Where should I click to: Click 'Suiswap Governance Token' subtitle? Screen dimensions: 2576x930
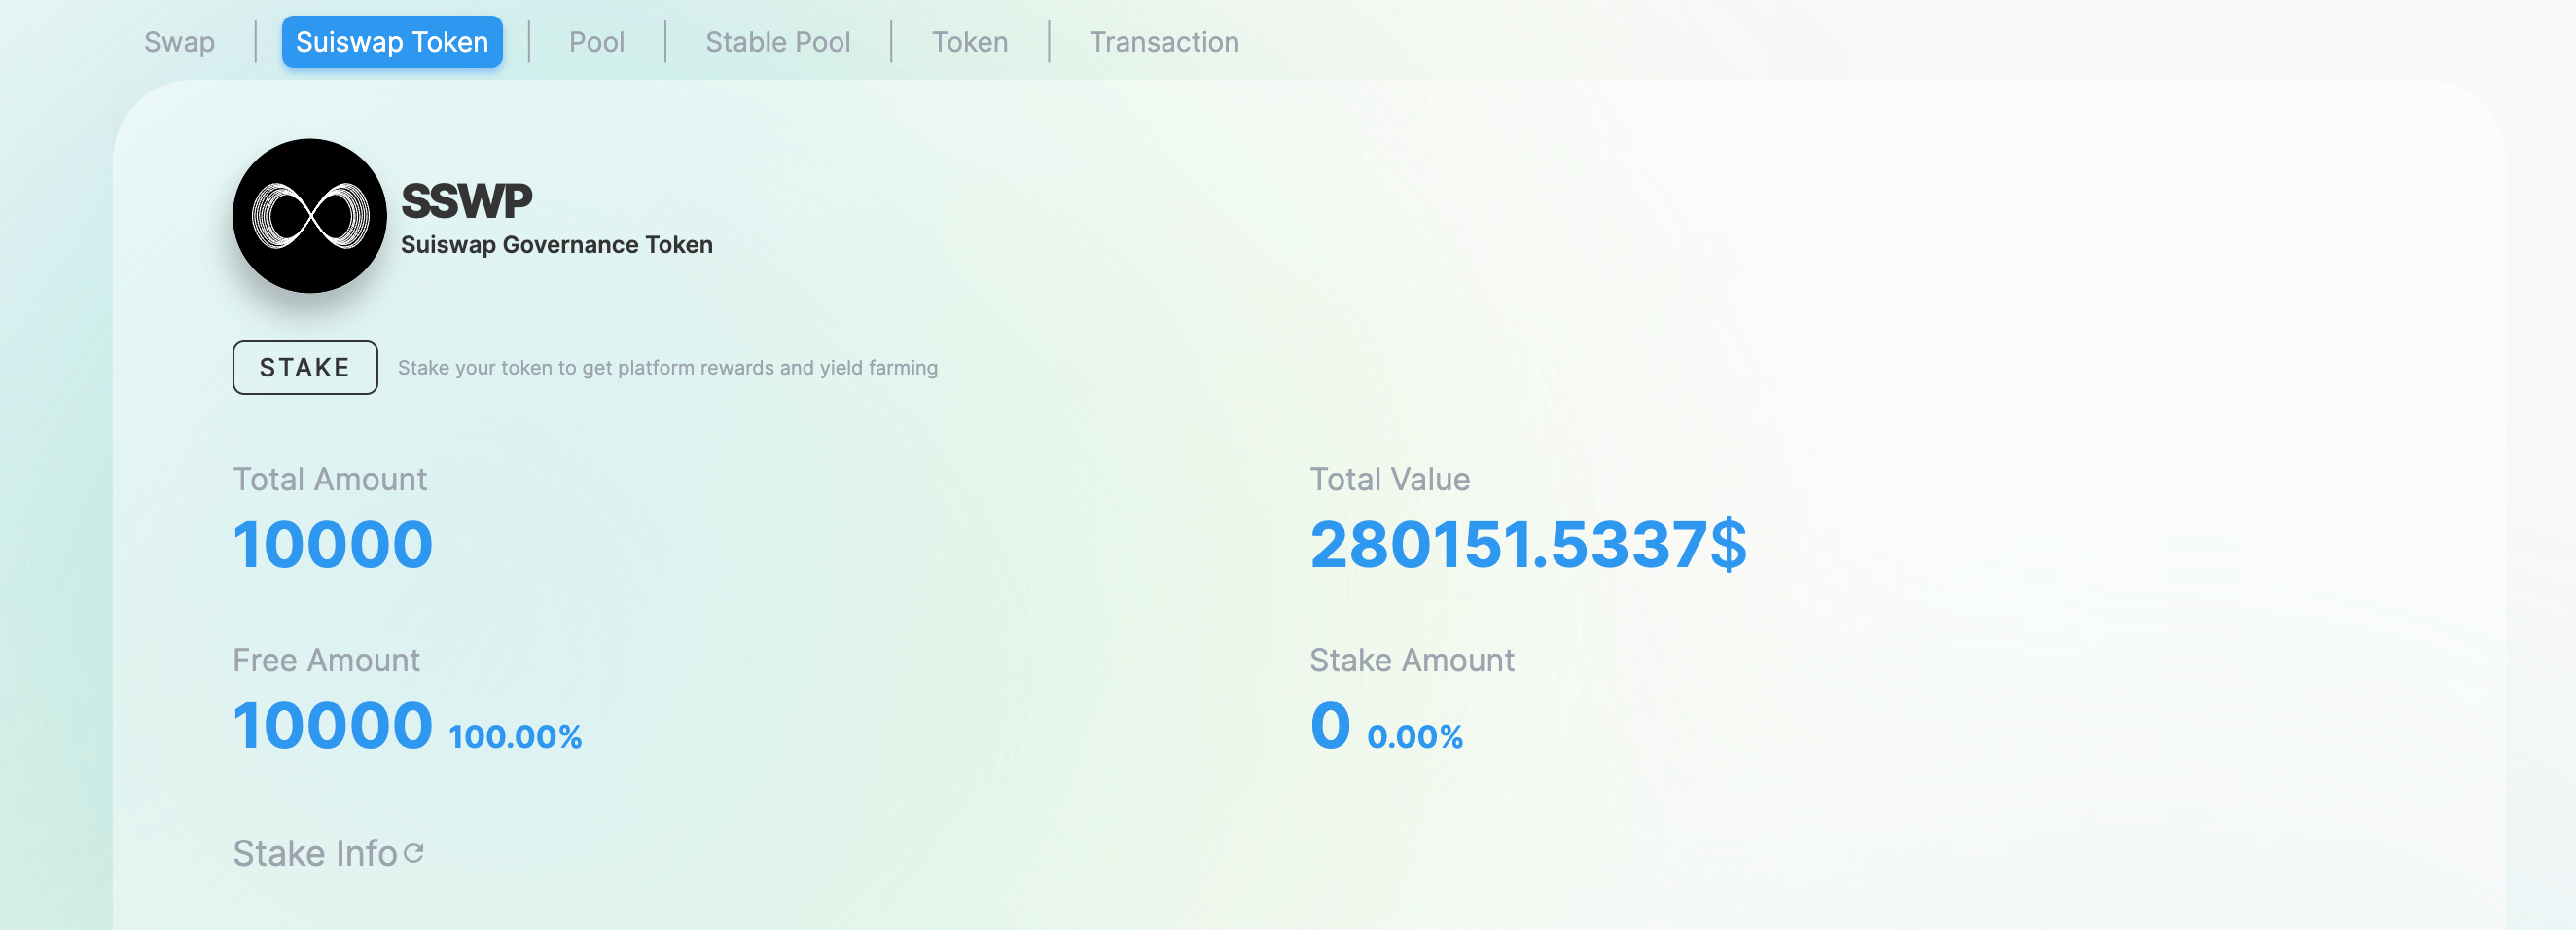557,245
